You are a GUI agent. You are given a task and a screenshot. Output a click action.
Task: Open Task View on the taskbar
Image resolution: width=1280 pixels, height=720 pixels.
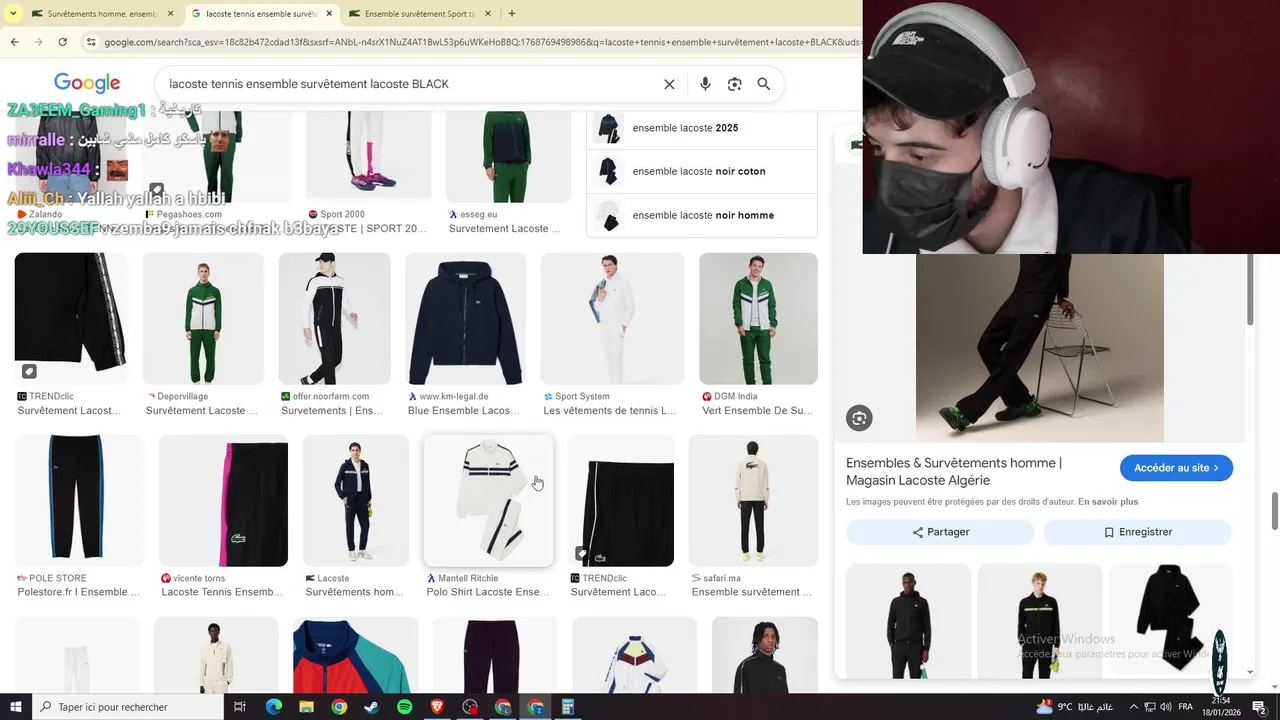pos(240,707)
